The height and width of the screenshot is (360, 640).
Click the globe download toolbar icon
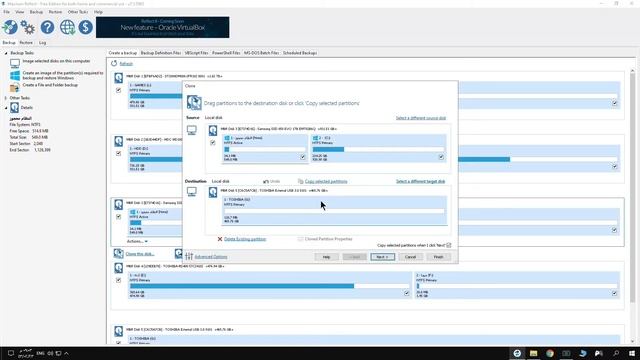pyautogui.click(x=67, y=27)
